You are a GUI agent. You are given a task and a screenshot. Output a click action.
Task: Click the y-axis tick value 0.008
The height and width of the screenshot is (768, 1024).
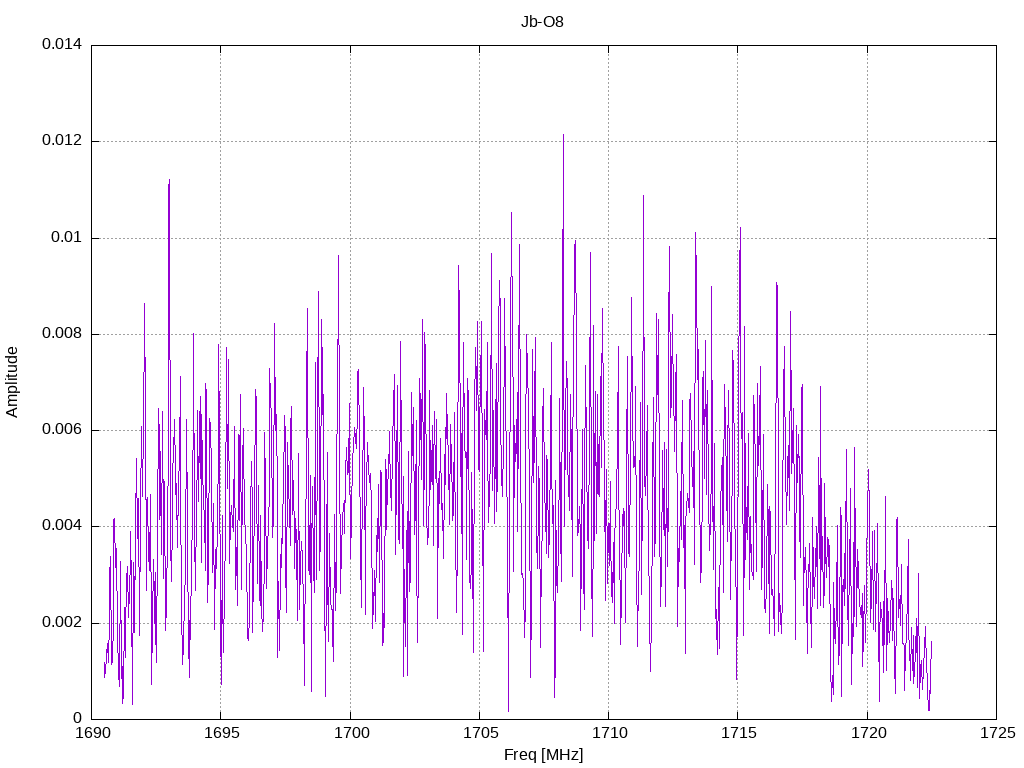tap(62, 334)
